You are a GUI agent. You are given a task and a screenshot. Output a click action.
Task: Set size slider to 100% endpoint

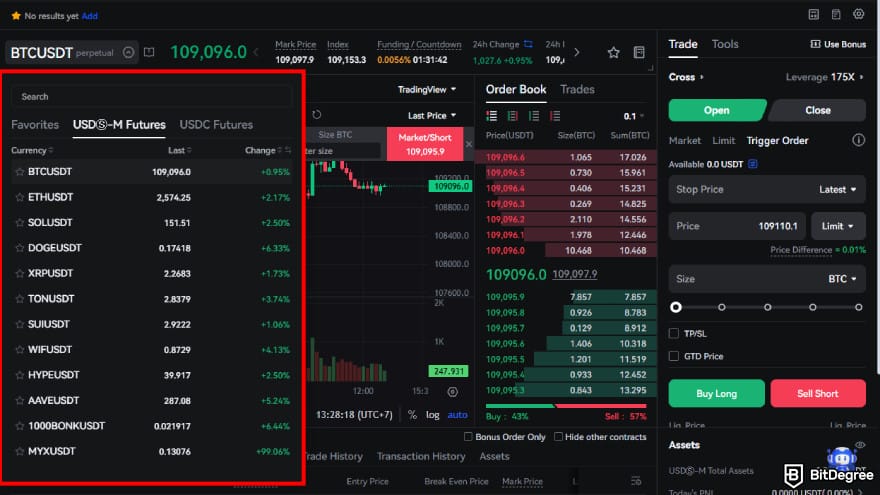[x=858, y=307]
